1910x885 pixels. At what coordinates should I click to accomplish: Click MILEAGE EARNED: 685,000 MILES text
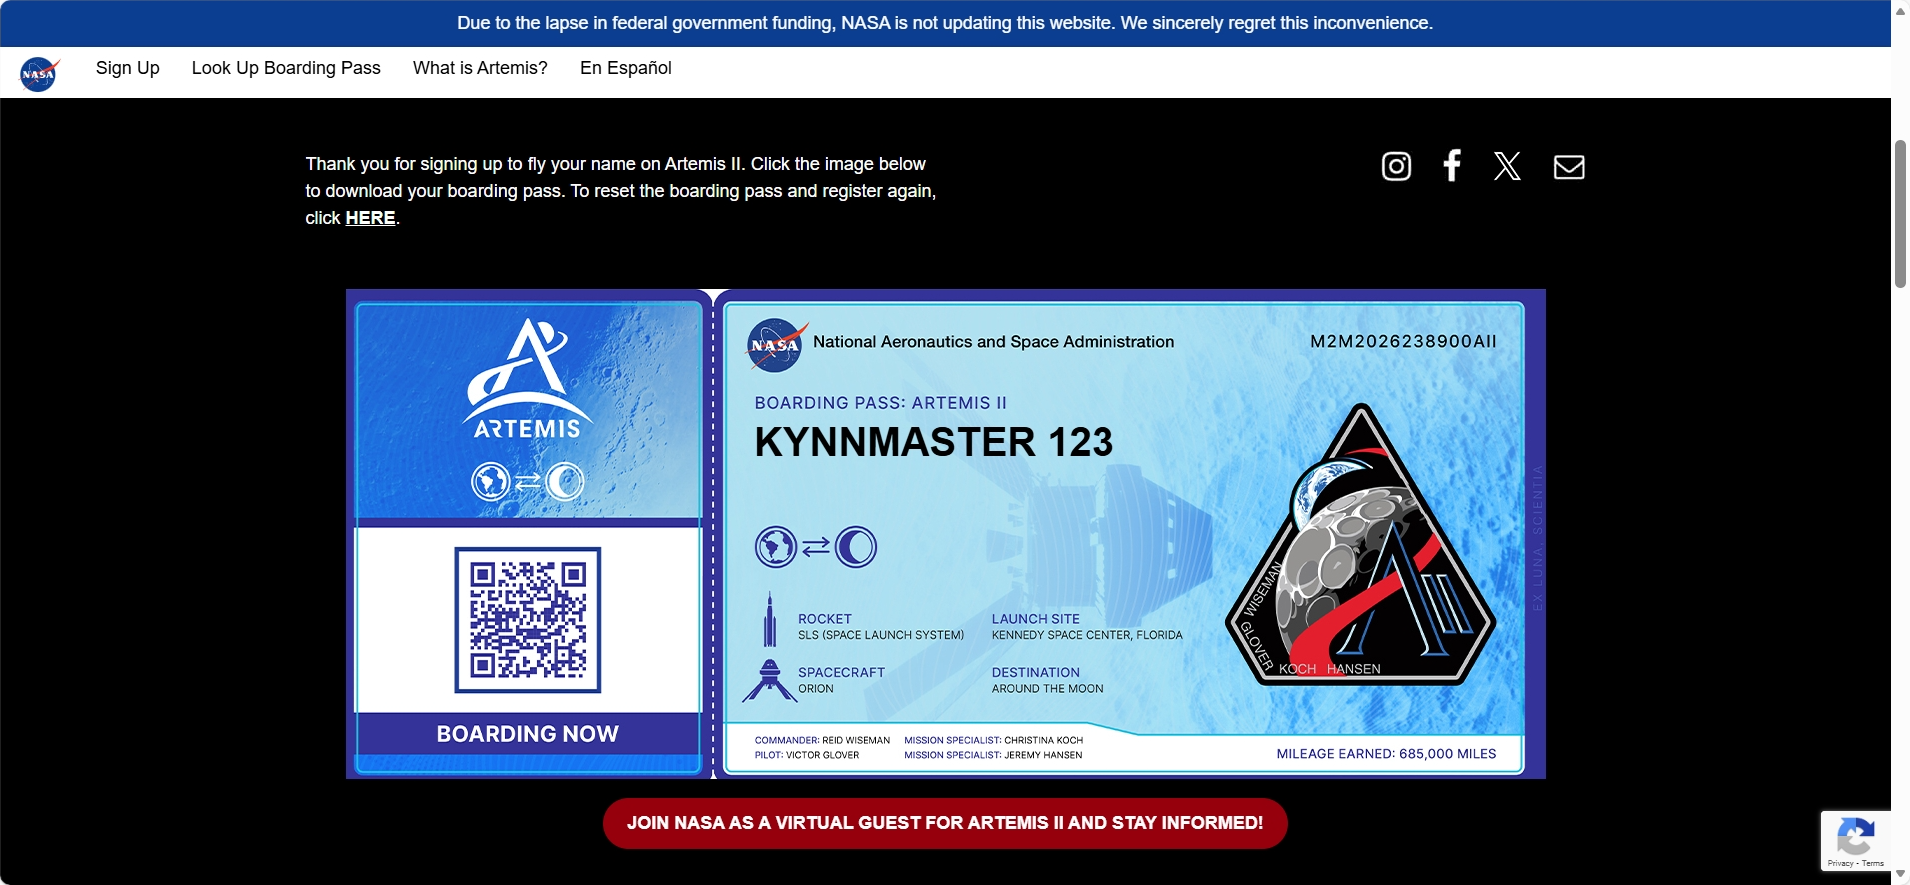[1386, 754]
